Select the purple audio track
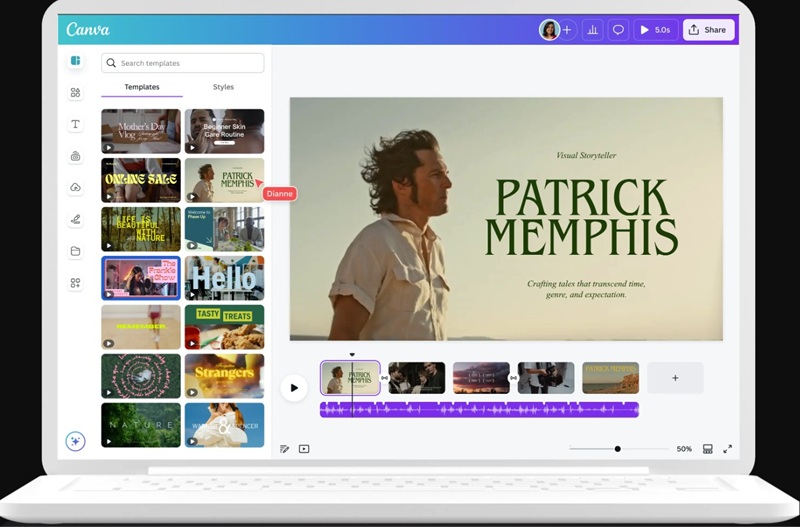The height and width of the screenshot is (527, 800). 480,410
